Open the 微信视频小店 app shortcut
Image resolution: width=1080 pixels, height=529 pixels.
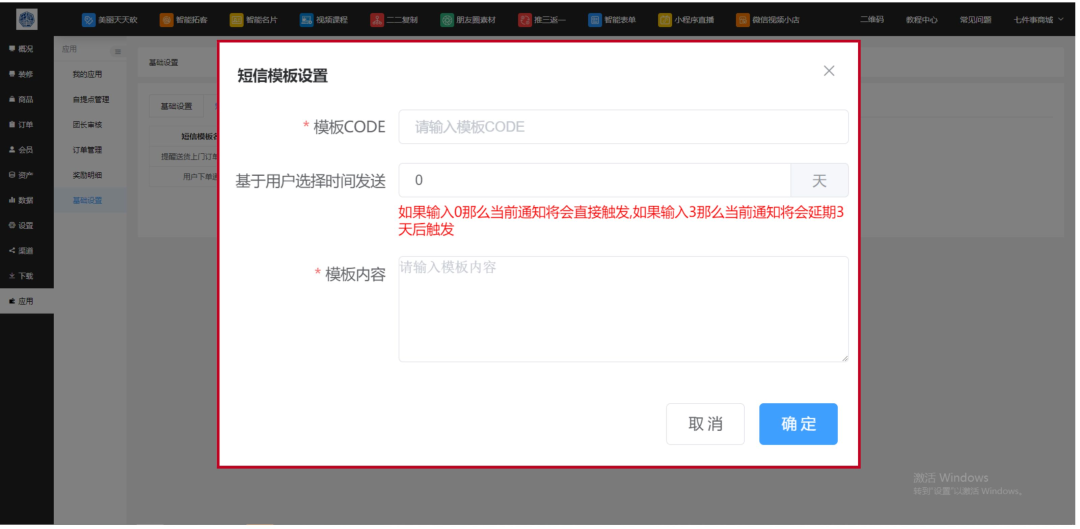pyautogui.click(x=767, y=20)
